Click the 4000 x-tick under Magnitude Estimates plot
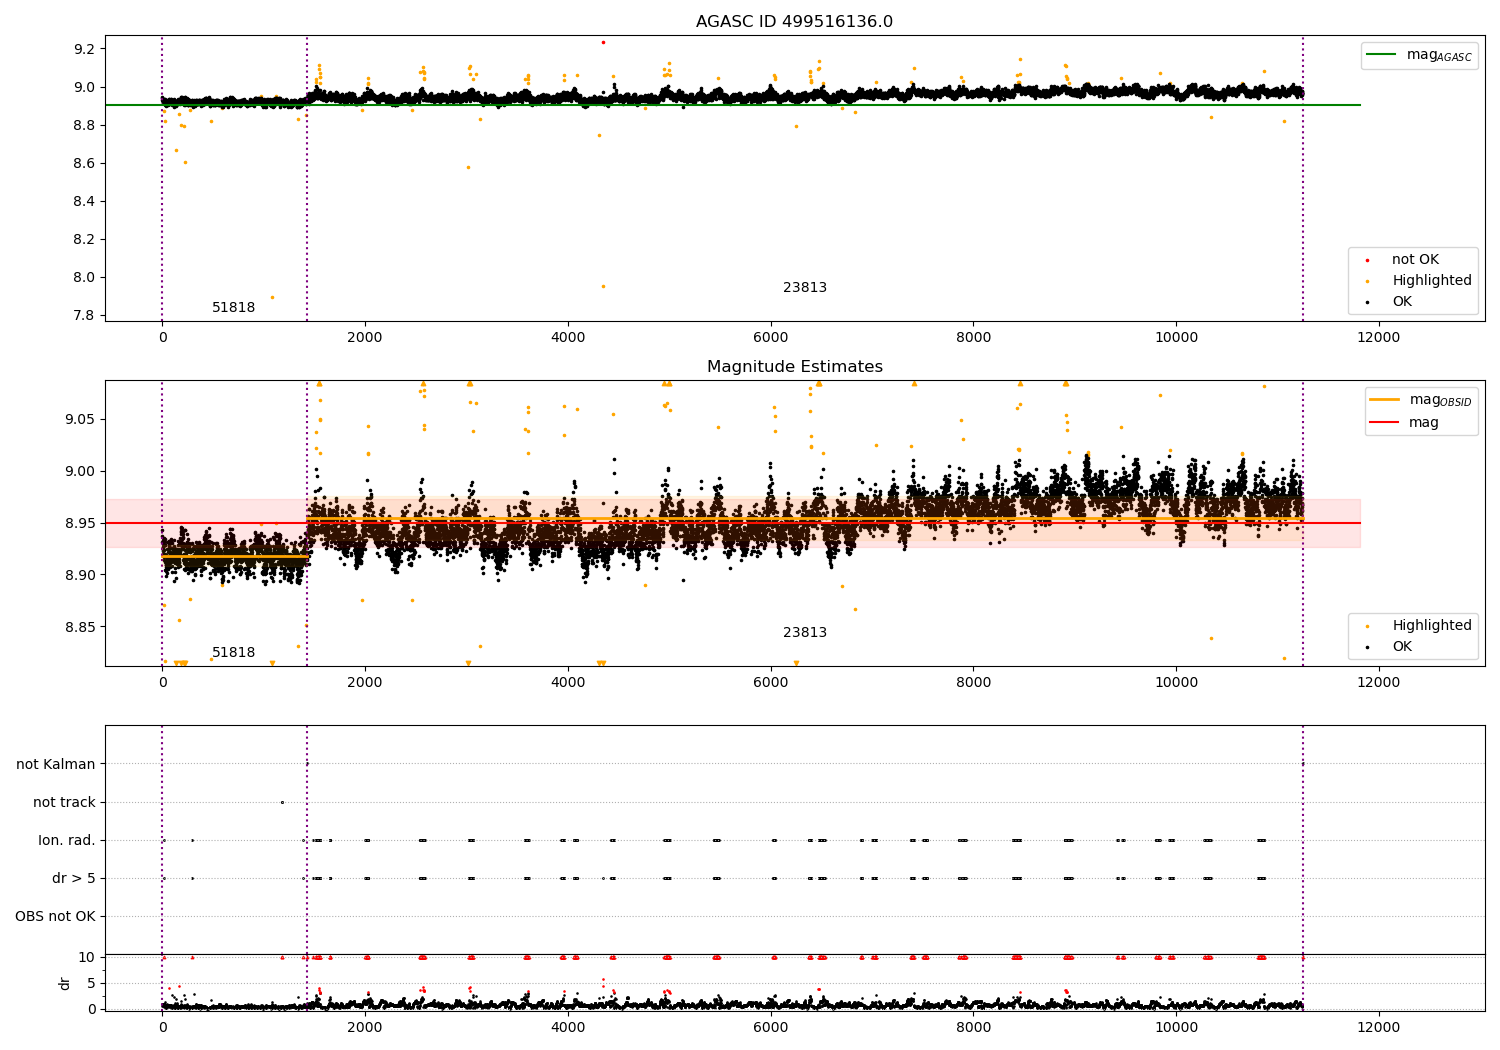Image resolution: width=1500 pixels, height=1050 pixels. point(567,682)
